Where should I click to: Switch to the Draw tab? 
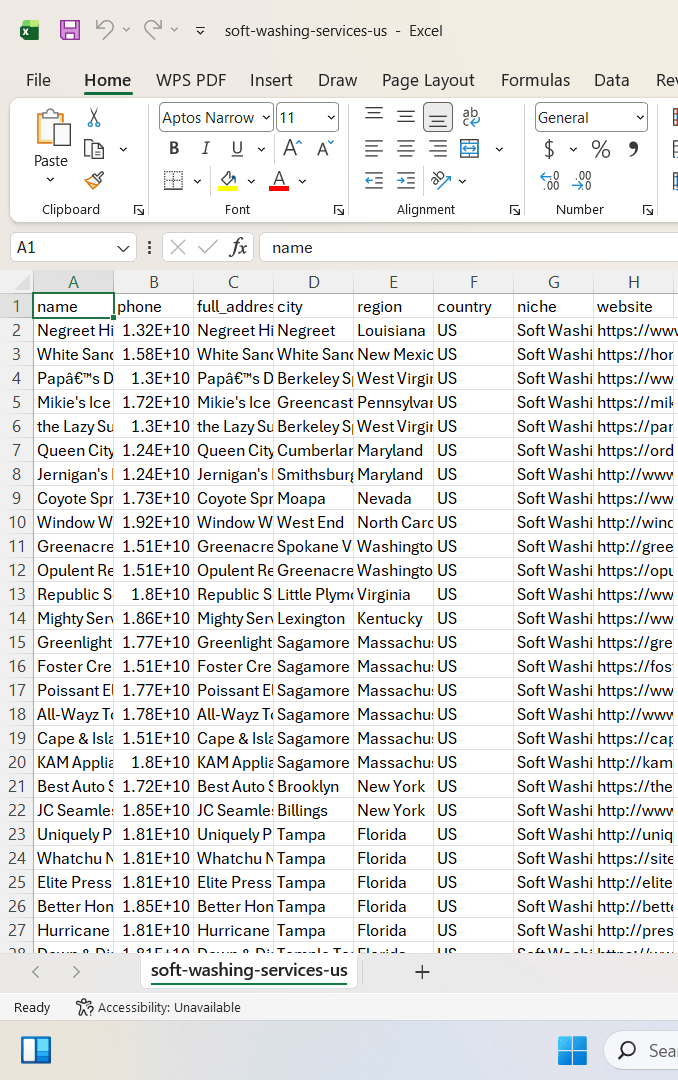(x=338, y=81)
